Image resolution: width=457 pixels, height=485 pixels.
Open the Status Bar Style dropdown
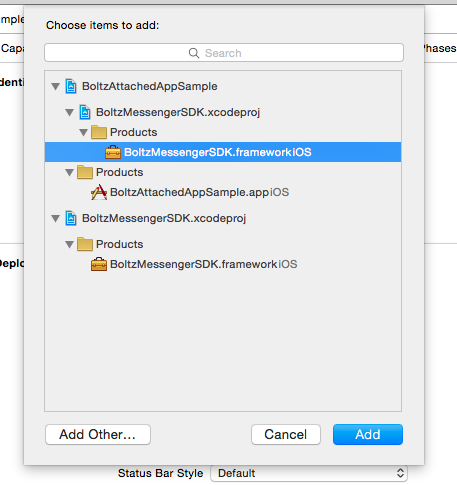(x=309, y=473)
